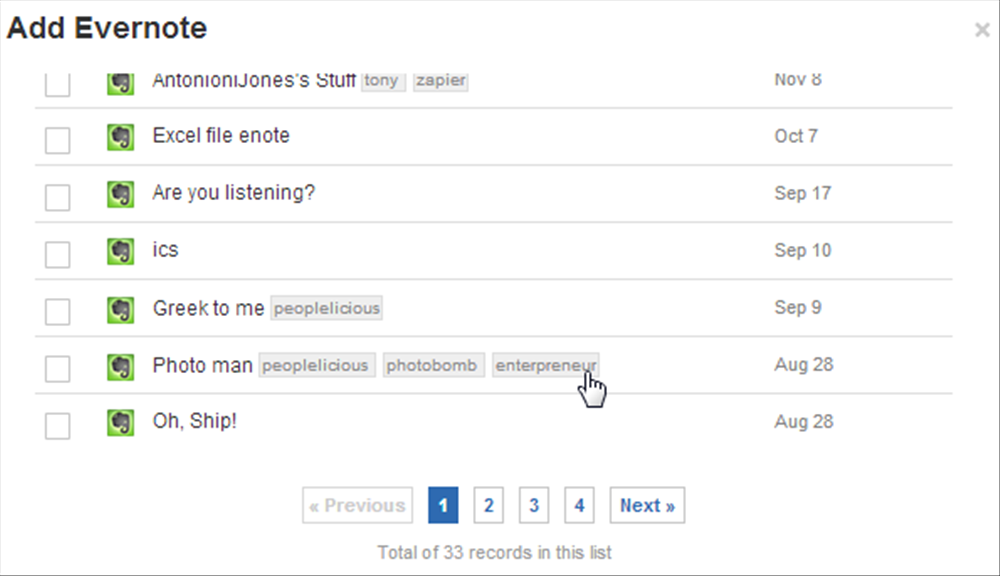The height and width of the screenshot is (576, 1000).
Task: Go to page 2 of records
Action: pos(489,505)
